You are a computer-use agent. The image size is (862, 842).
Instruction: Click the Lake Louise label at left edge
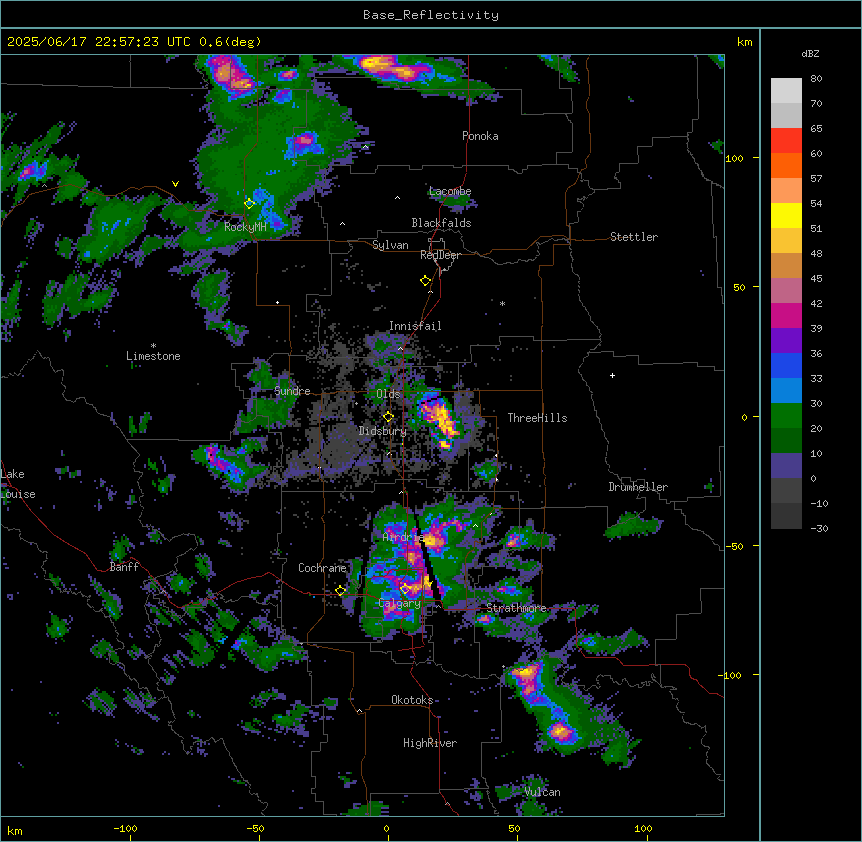(x=18, y=484)
